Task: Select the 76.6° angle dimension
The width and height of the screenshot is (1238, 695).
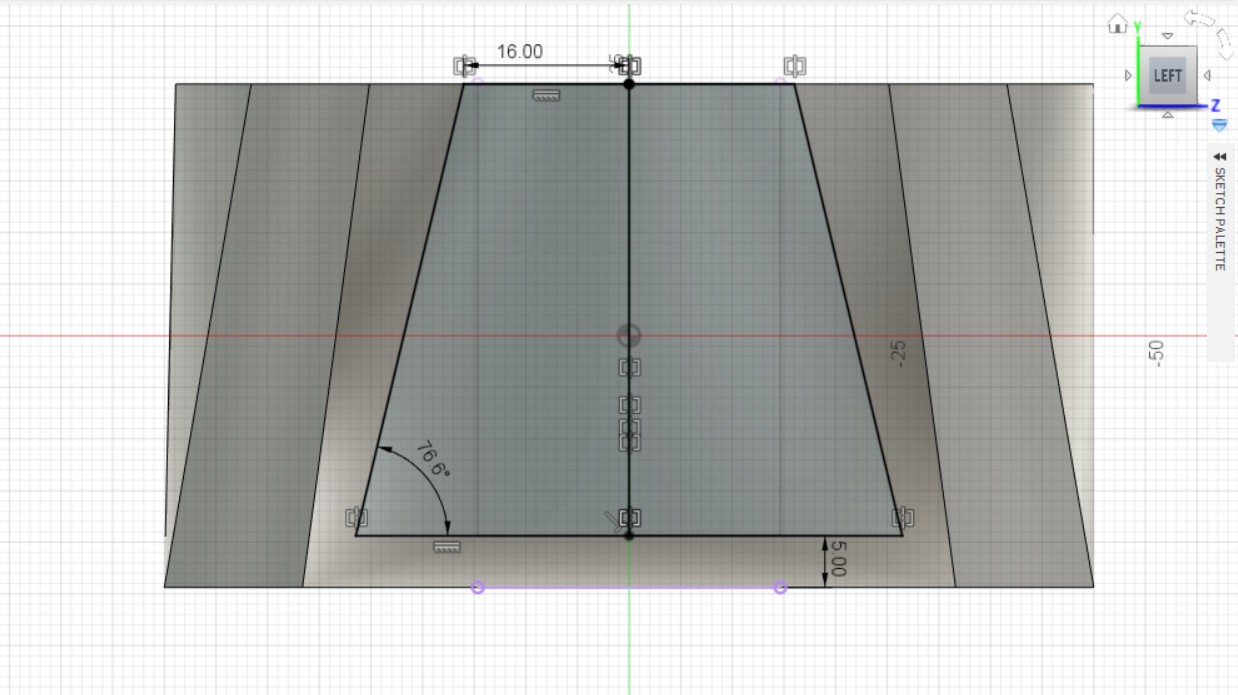Action: (x=432, y=459)
